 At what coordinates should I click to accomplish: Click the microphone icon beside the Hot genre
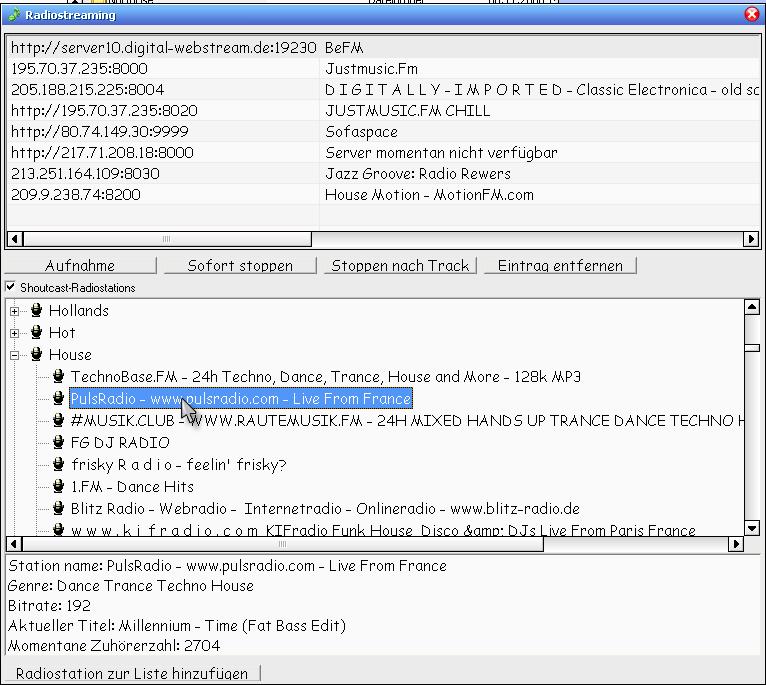(x=37, y=333)
